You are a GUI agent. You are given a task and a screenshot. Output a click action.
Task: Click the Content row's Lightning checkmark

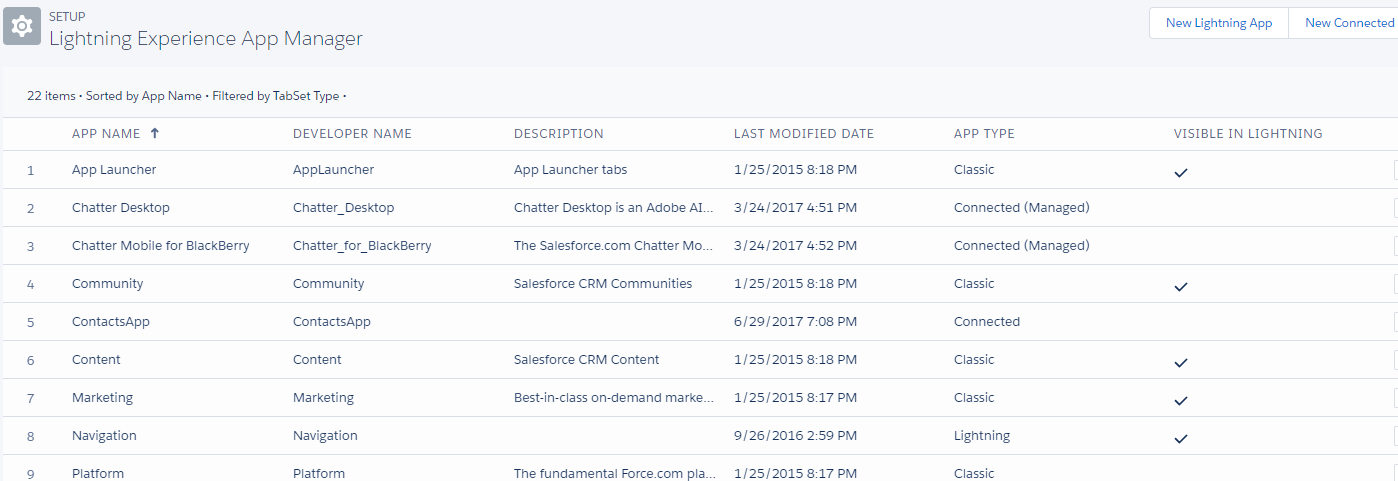[1181, 362]
